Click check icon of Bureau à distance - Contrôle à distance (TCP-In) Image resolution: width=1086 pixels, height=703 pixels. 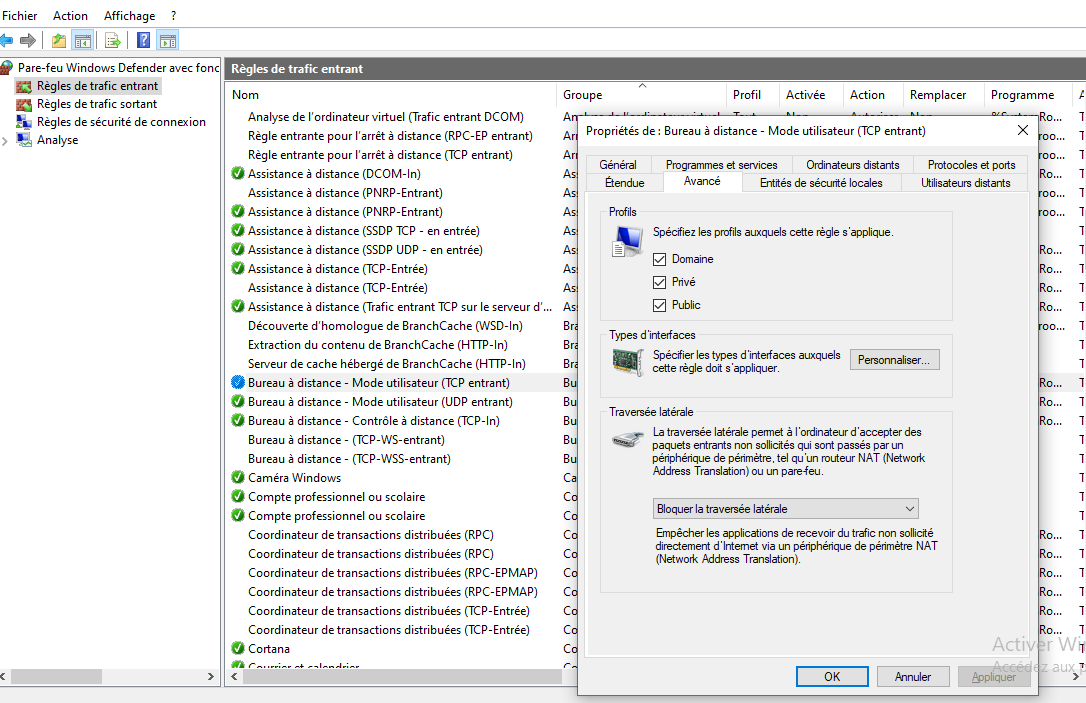tap(238, 420)
